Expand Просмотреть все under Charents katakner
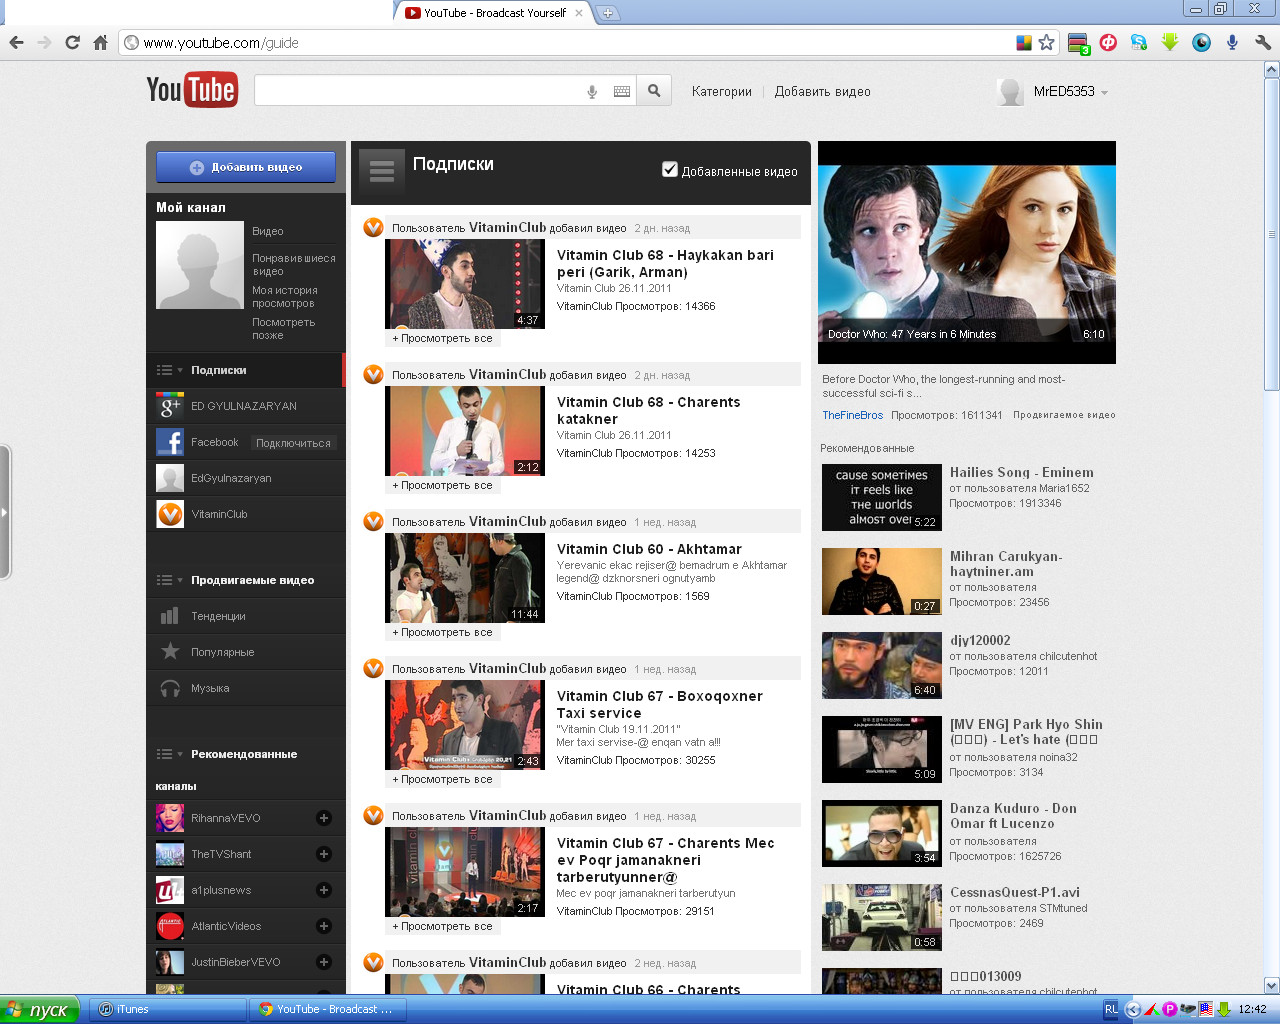The width and height of the screenshot is (1280, 1024). click(442, 485)
